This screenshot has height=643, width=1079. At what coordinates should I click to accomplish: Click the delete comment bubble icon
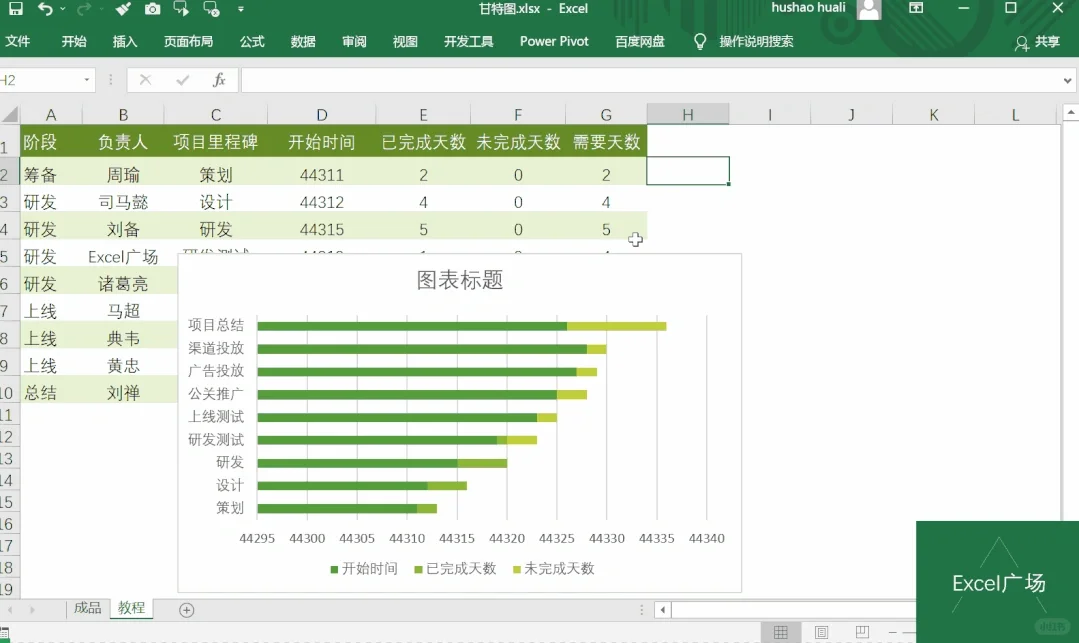(x=211, y=8)
